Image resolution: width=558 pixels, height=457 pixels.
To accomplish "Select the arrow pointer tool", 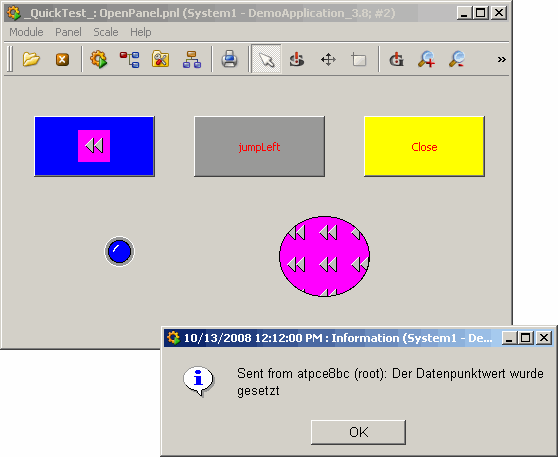I will (266, 59).
